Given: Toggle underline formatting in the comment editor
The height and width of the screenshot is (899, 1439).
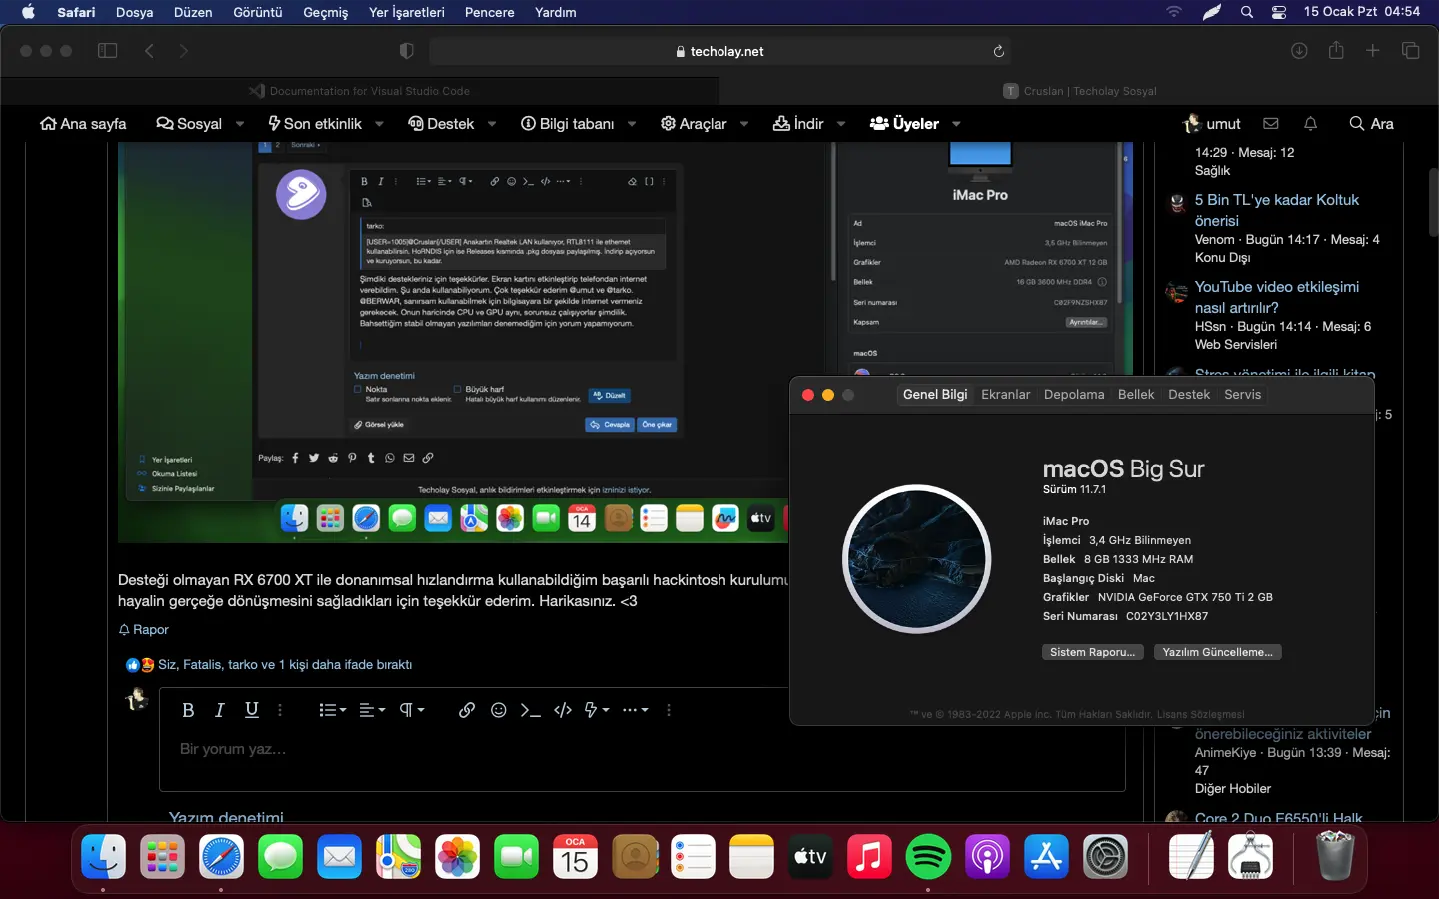Looking at the screenshot, I should pyautogui.click(x=252, y=710).
